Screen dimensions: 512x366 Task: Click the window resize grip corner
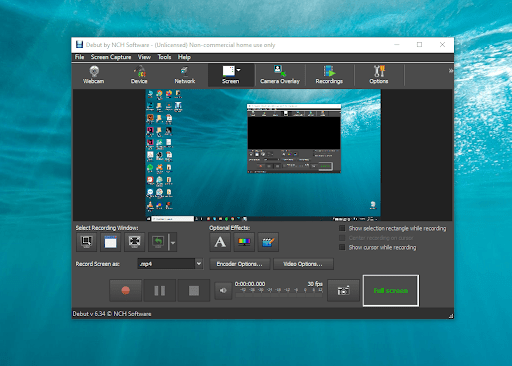451,316
